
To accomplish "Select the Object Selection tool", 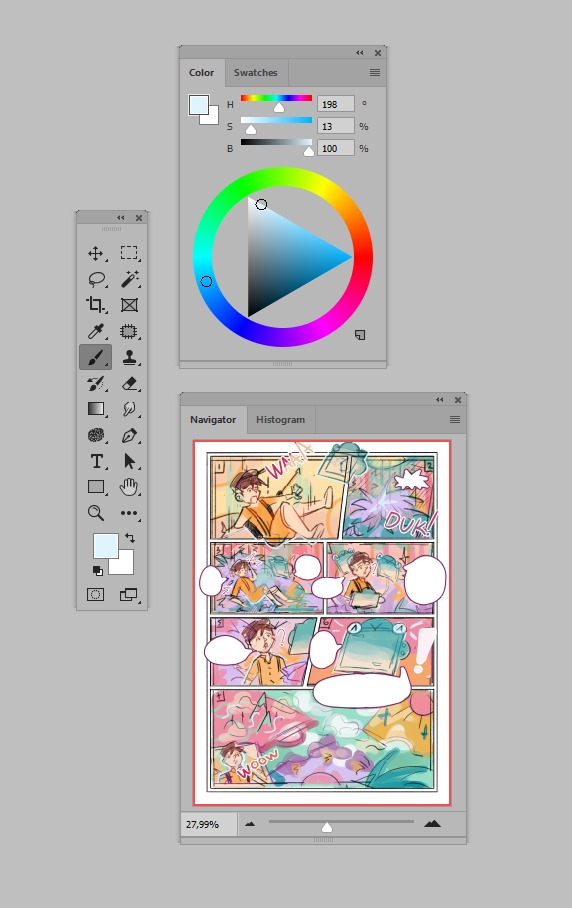I will (x=129, y=331).
